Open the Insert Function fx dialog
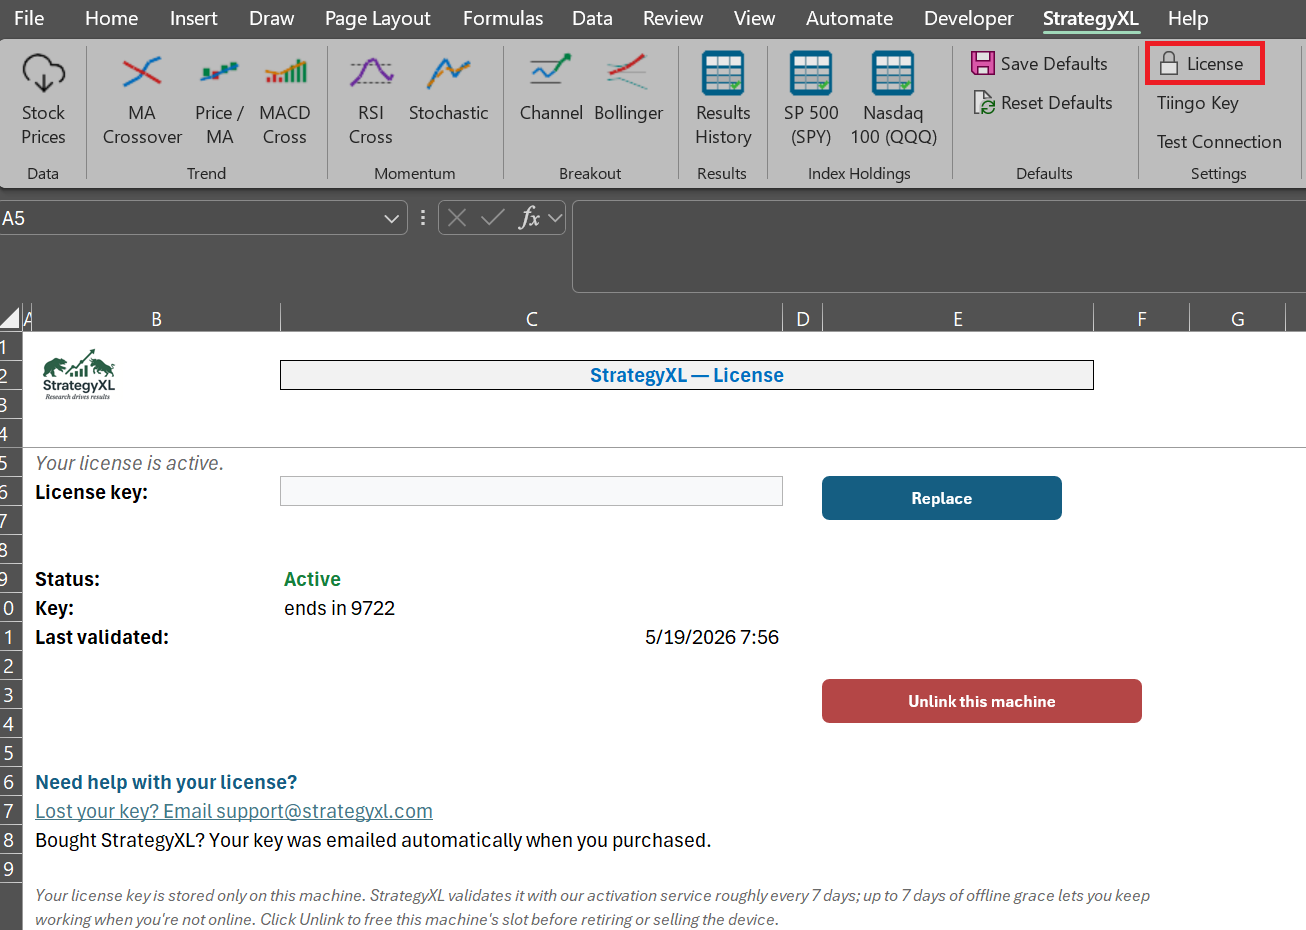This screenshot has height=930, width=1306. (529, 218)
